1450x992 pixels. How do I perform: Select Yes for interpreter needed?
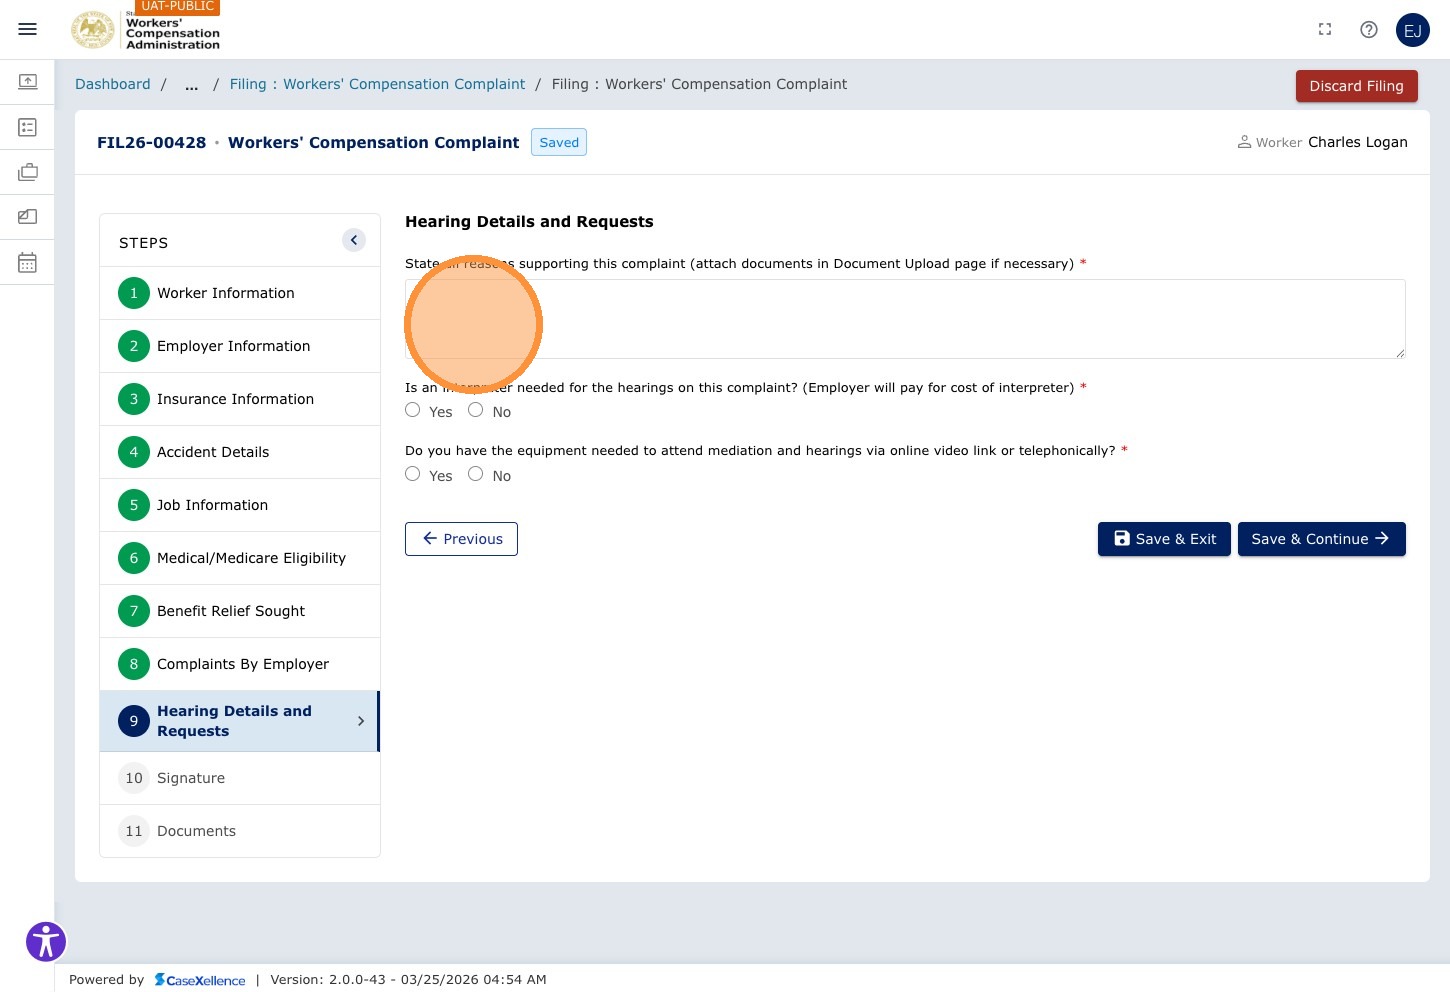click(412, 410)
